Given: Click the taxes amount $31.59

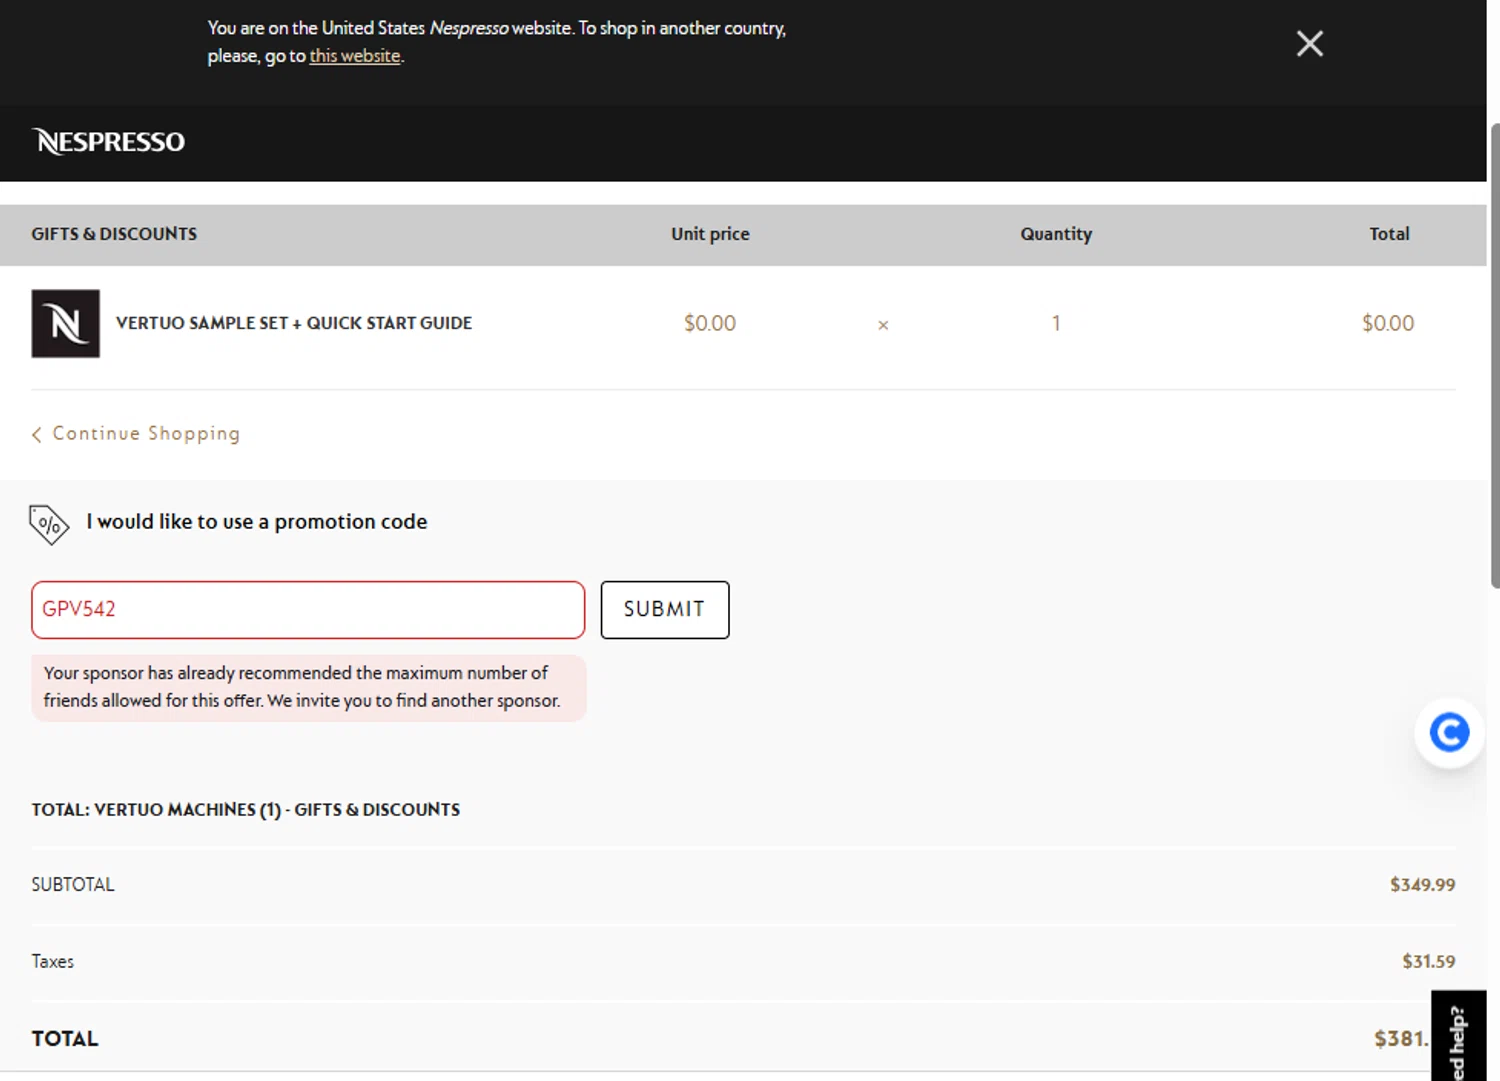Looking at the screenshot, I should [x=1428, y=962].
